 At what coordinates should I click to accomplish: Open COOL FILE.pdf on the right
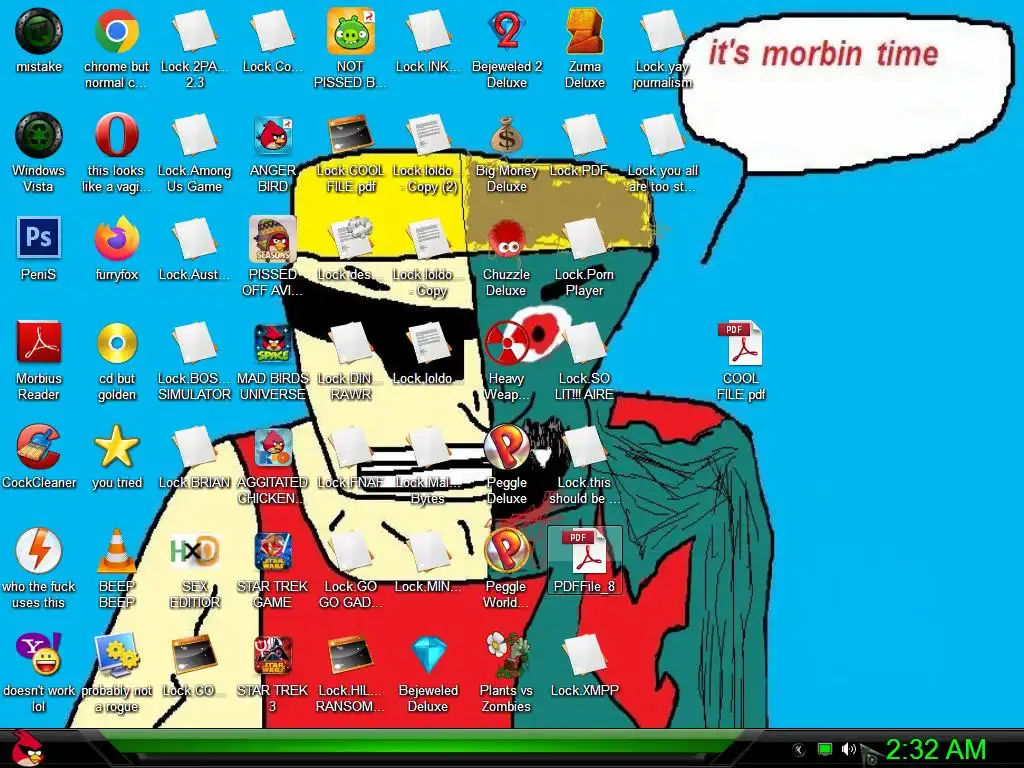[741, 343]
